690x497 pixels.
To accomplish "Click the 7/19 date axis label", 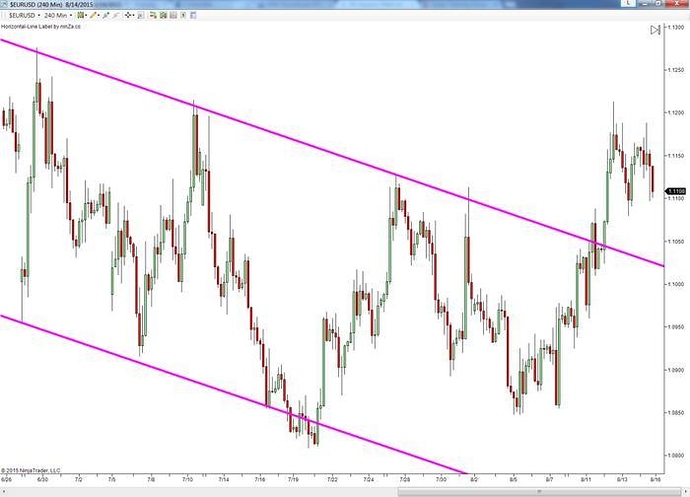I will click(x=294, y=479).
